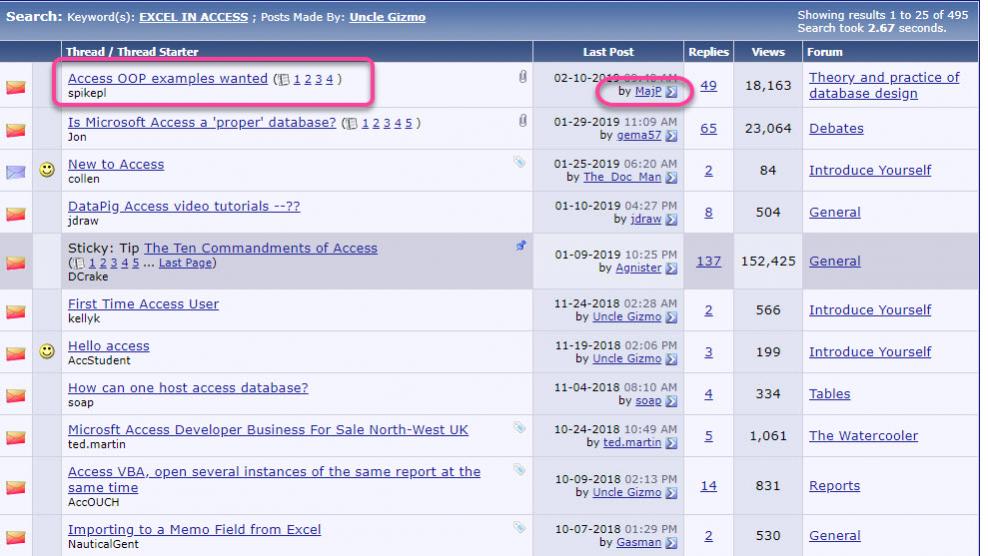Go to last post arrow in 'Hello access' row
The height and width of the screenshot is (556, 988).
(672, 359)
